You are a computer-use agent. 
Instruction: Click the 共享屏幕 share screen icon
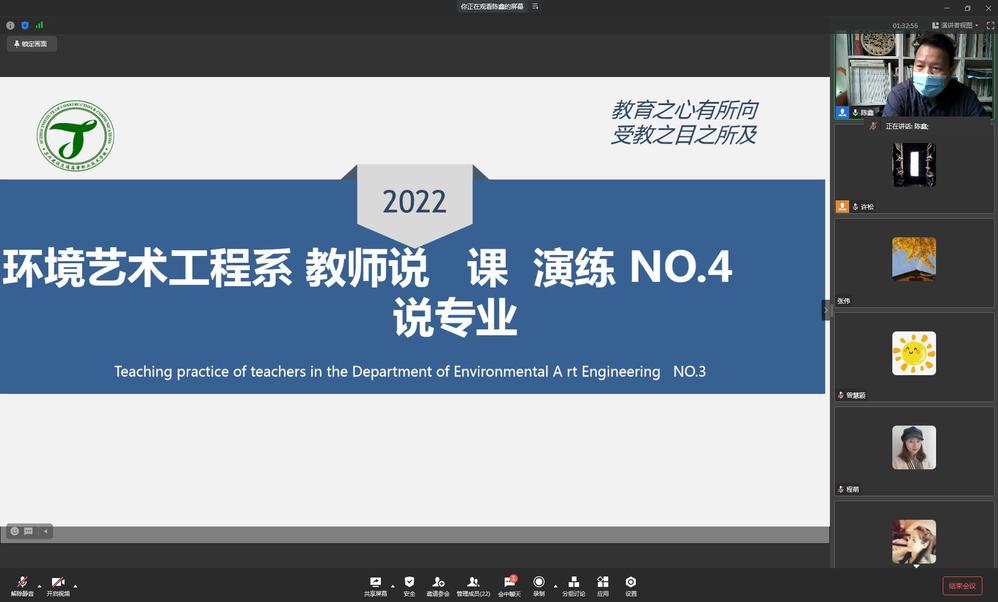pos(375,585)
